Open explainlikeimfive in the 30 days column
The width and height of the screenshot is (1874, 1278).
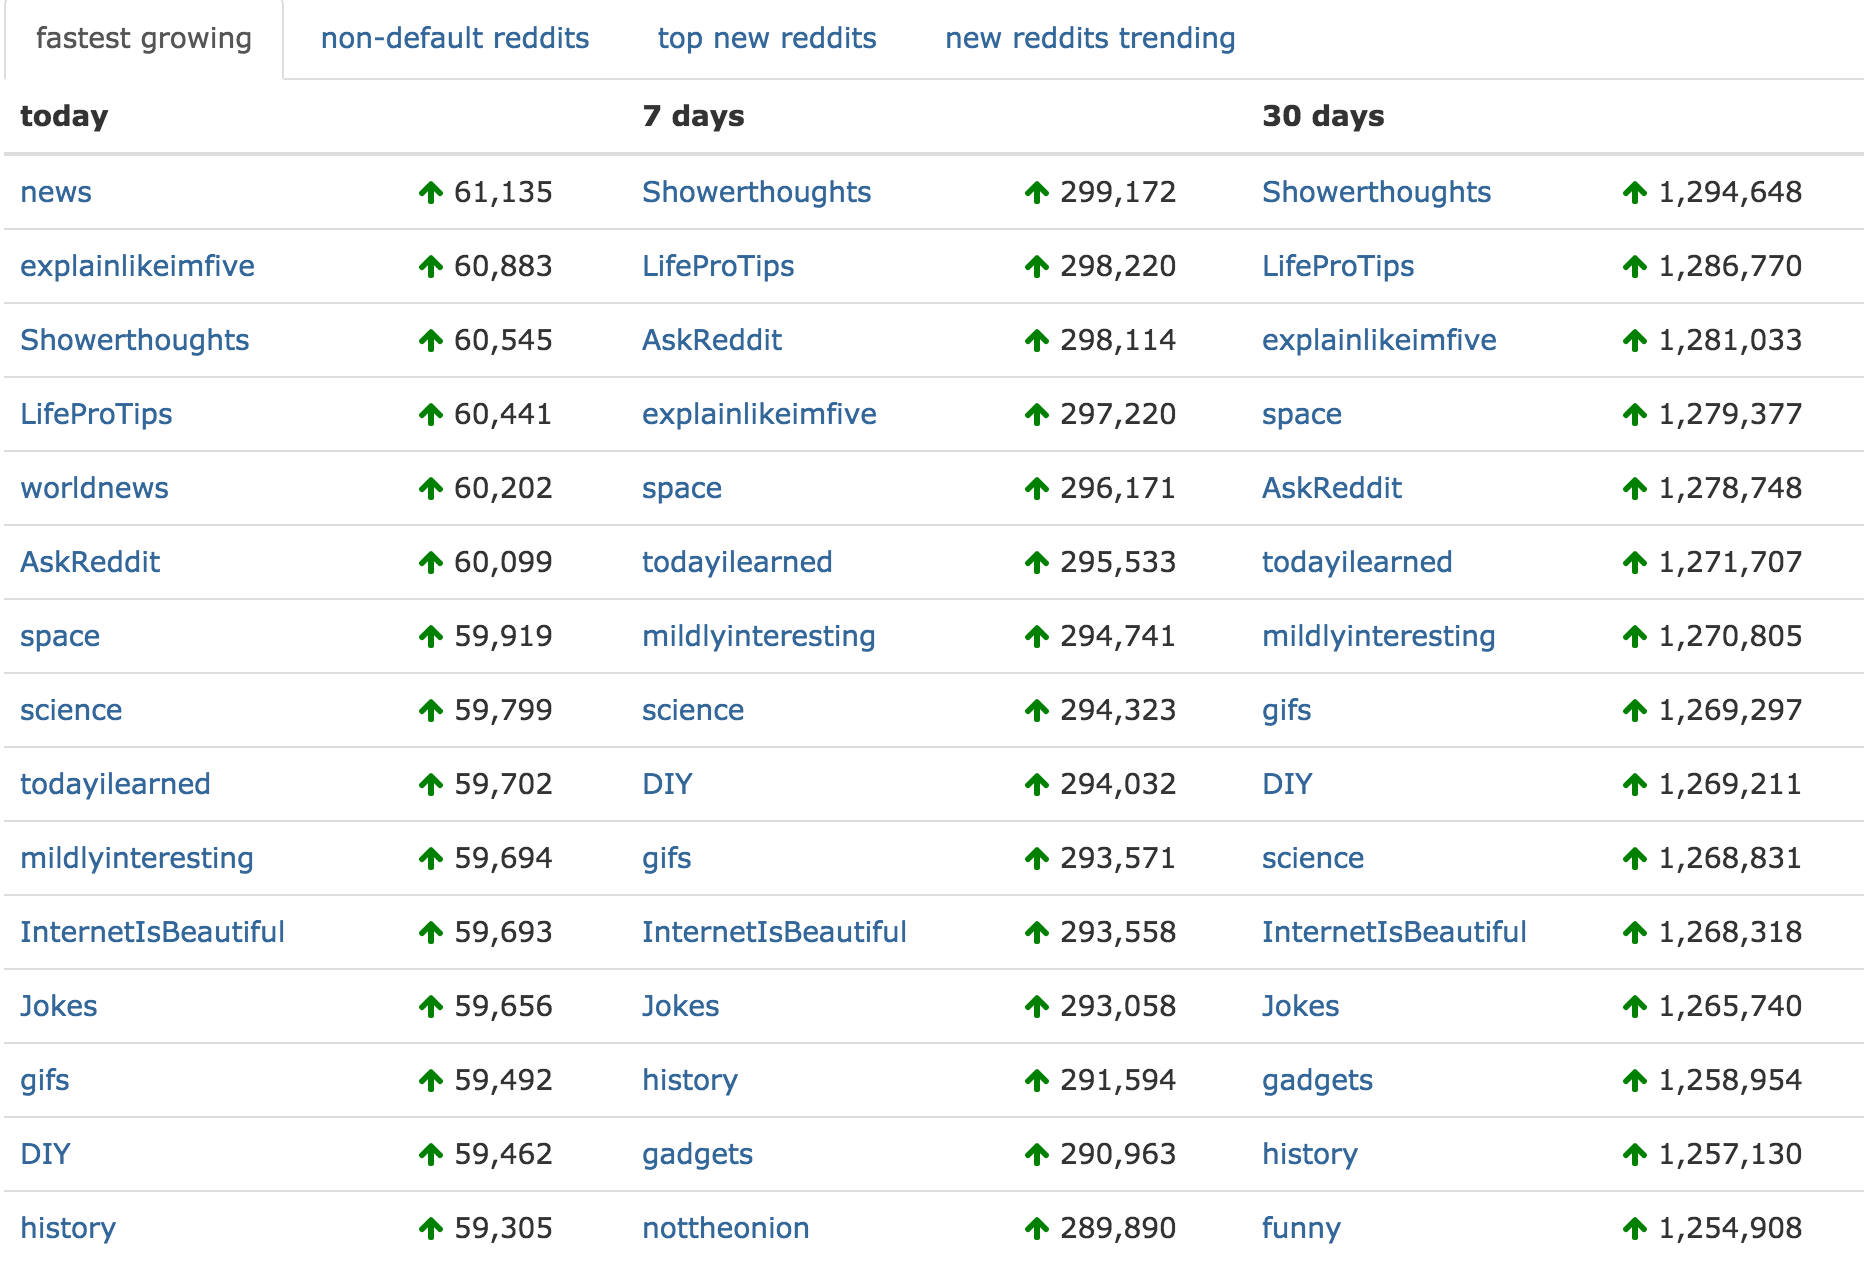point(1379,340)
